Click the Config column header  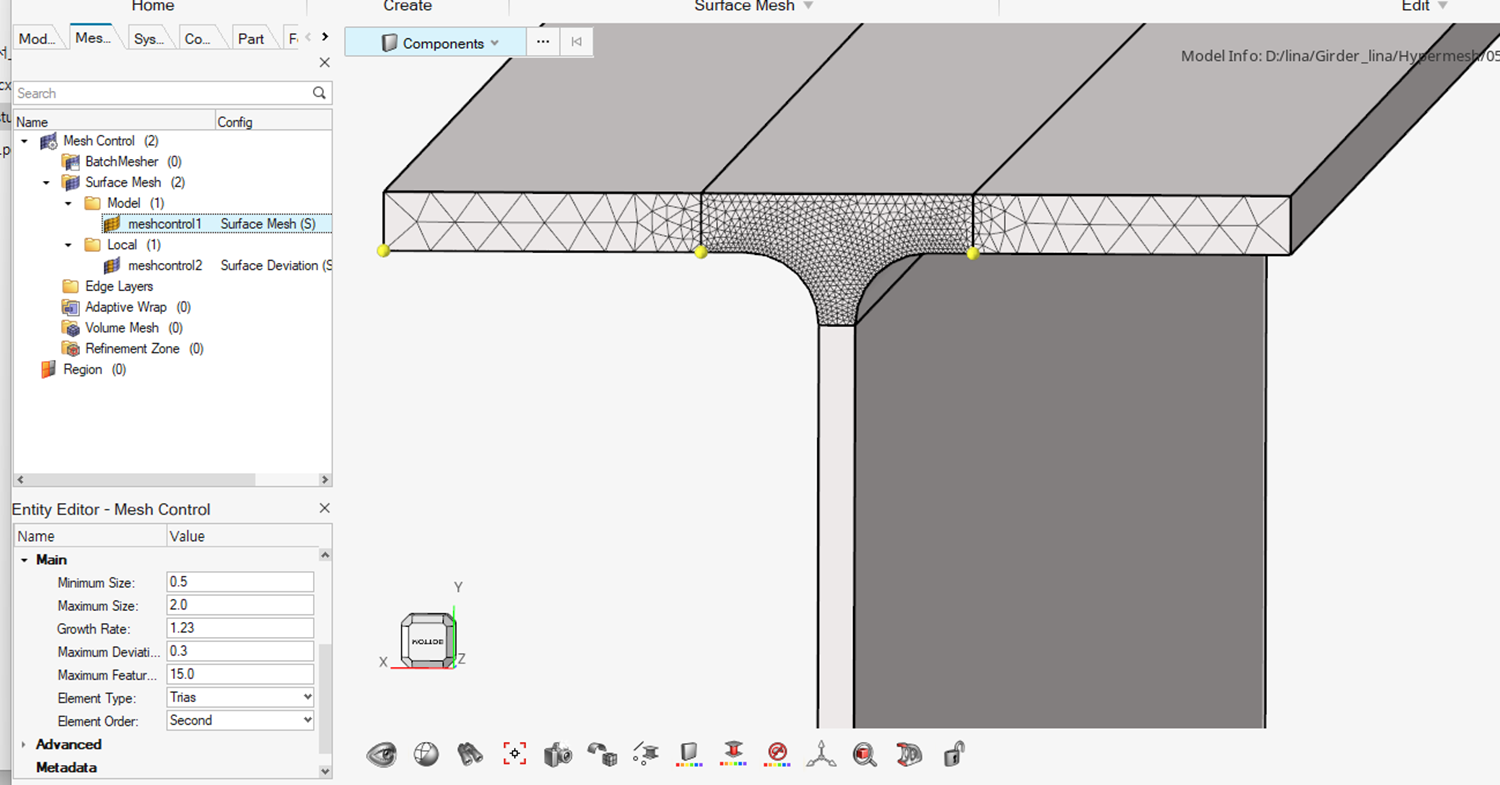(x=273, y=122)
